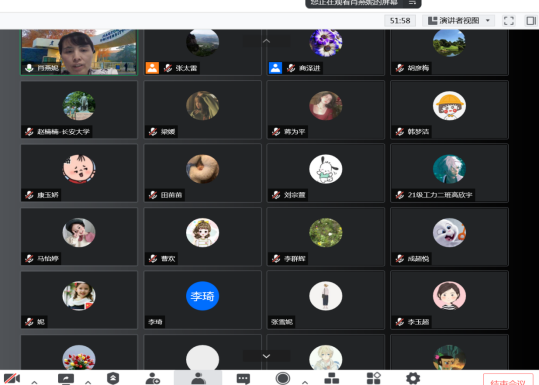This screenshot has height=385, width=539.
Task: Expand the arrow next to share screen
Action: click(x=88, y=382)
